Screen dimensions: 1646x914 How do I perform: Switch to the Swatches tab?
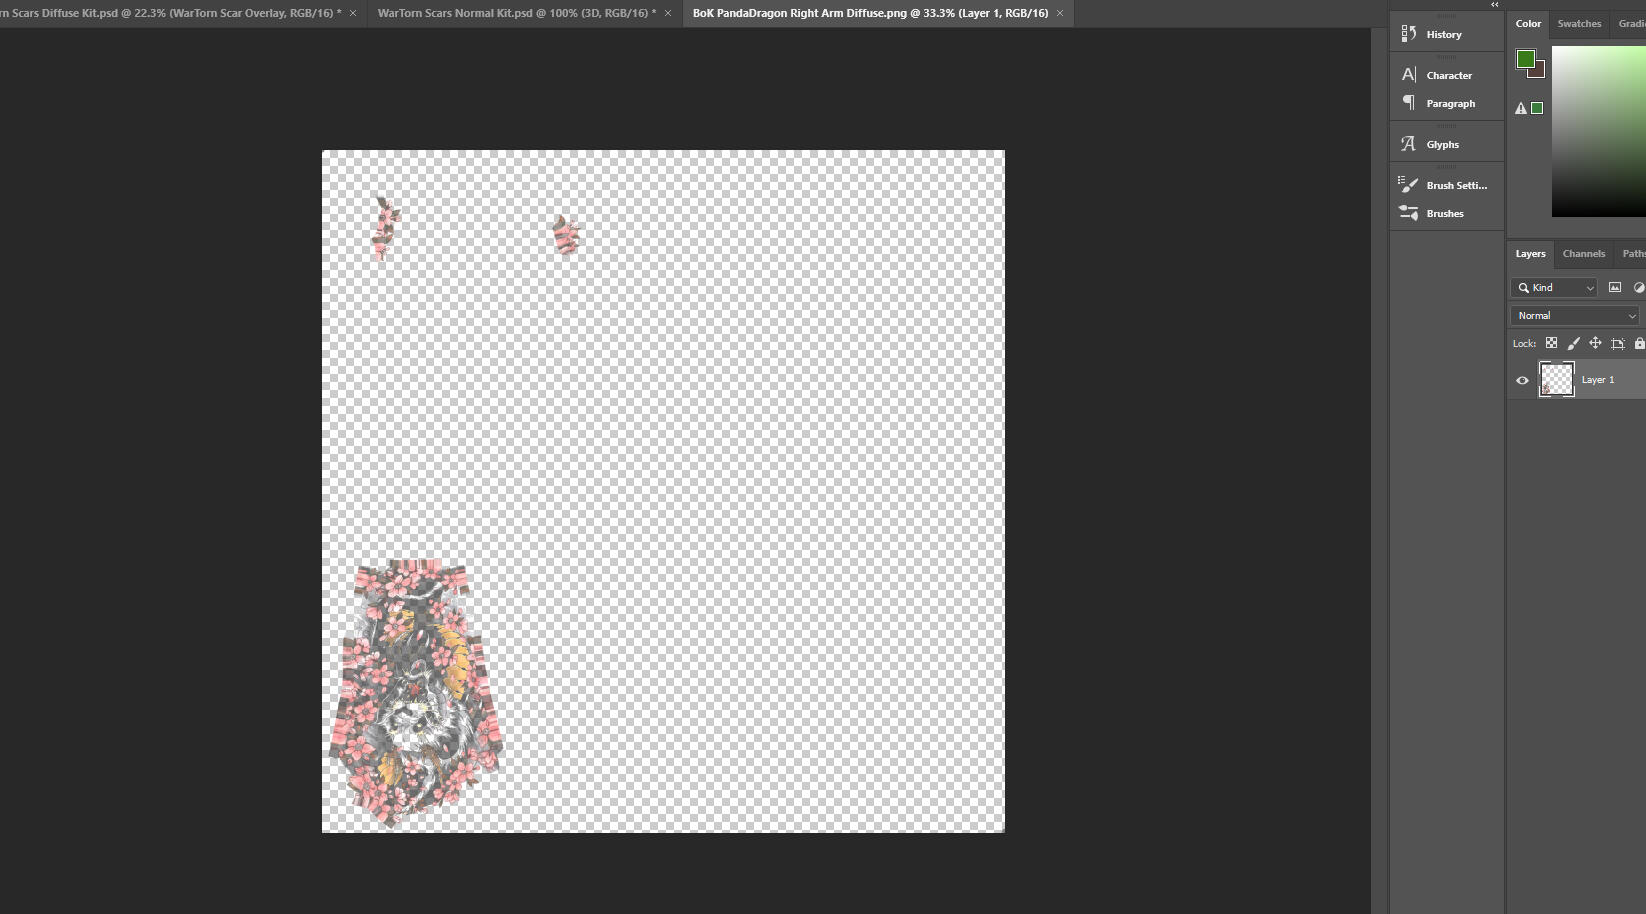[x=1579, y=23]
